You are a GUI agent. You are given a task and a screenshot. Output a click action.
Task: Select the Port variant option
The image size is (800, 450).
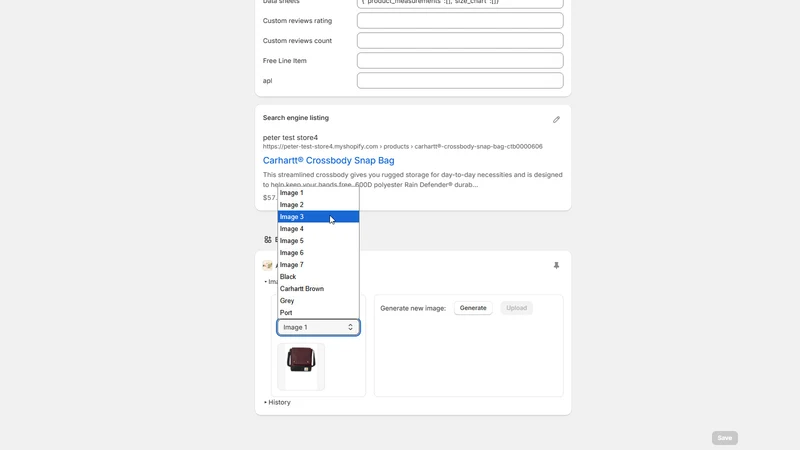point(318,313)
